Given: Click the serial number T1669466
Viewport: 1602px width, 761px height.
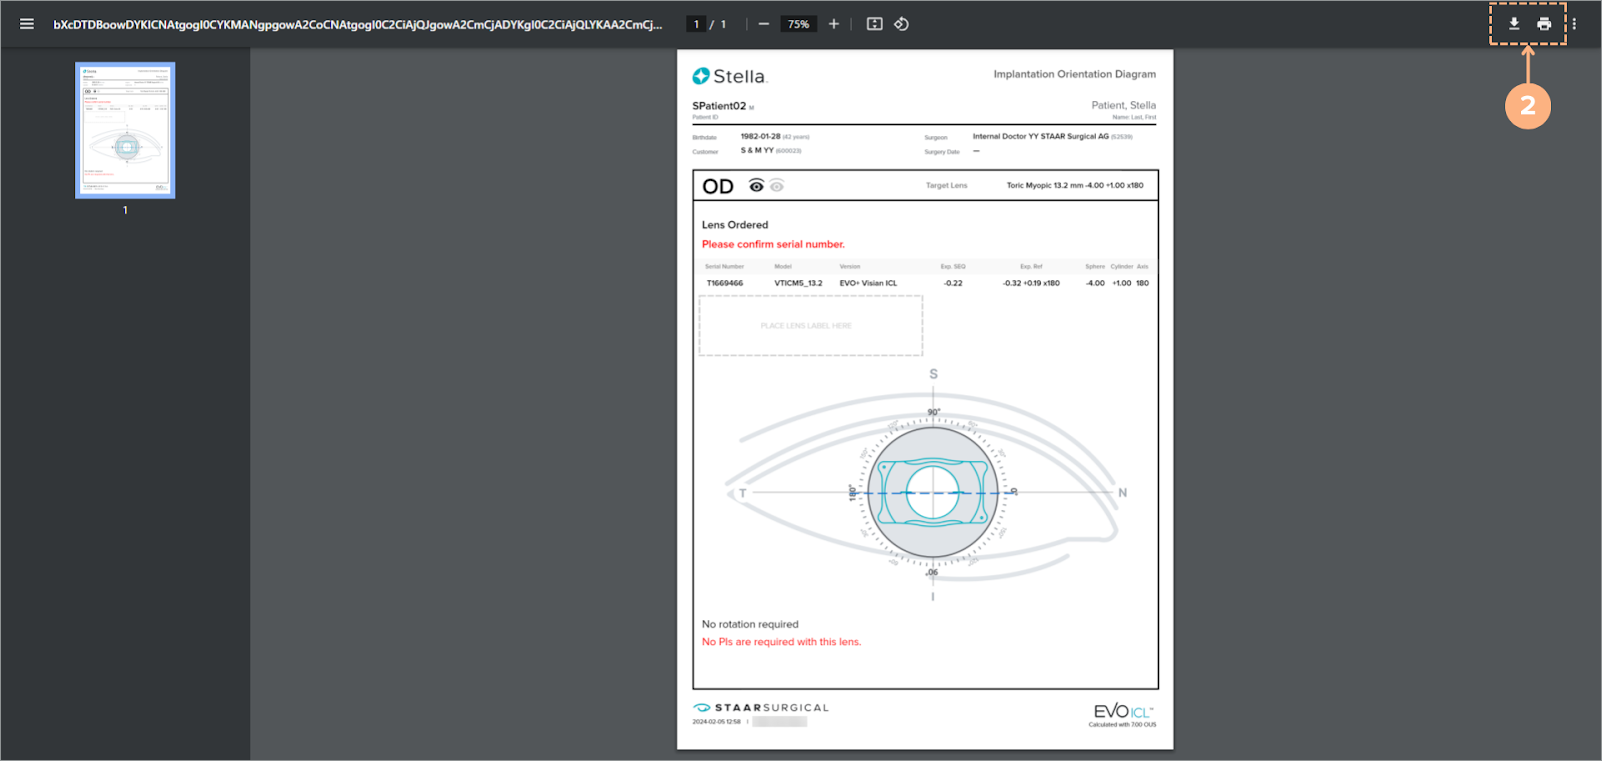Looking at the screenshot, I should pos(725,283).
